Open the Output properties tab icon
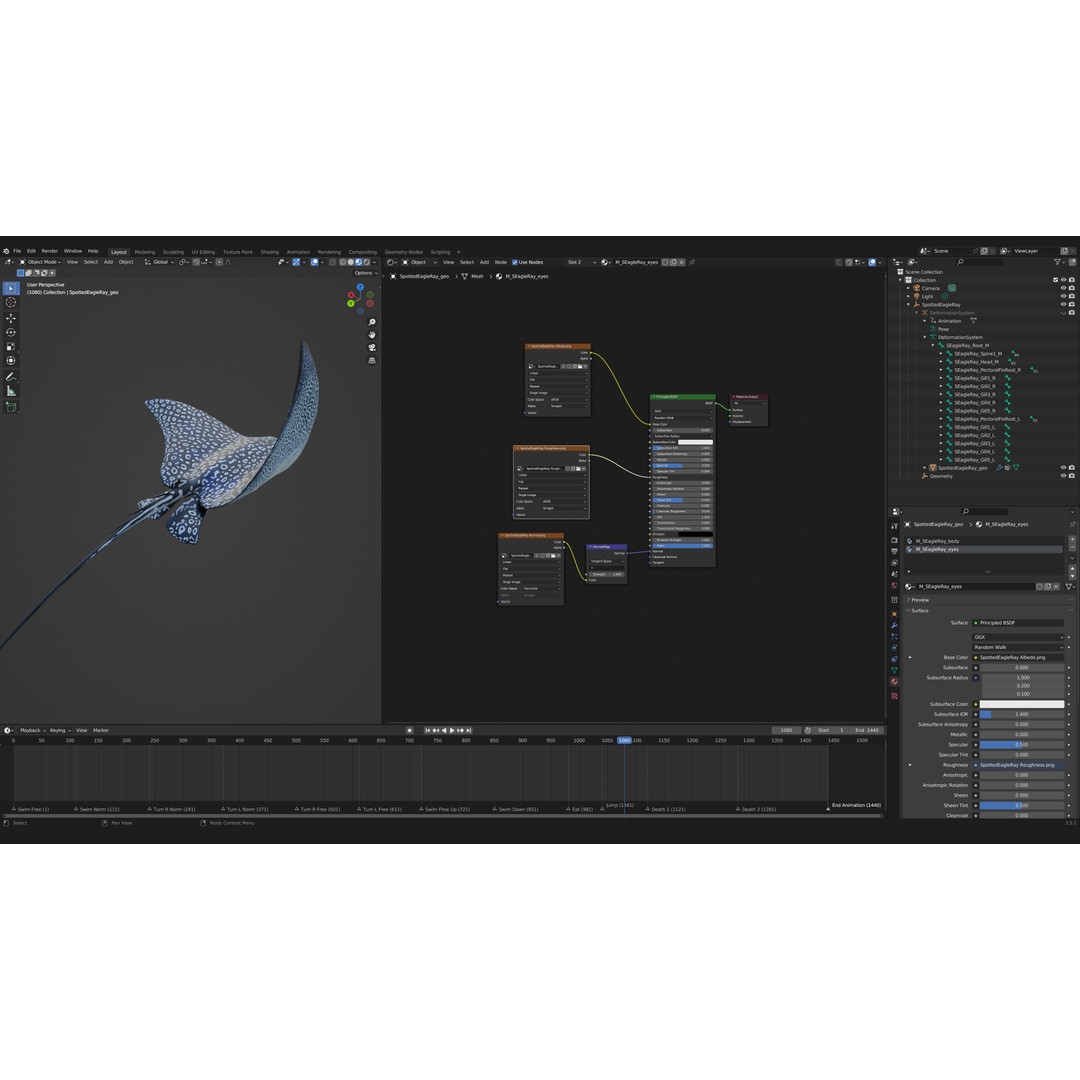The image size is (1080, 1080). click(x=894, y=552)
